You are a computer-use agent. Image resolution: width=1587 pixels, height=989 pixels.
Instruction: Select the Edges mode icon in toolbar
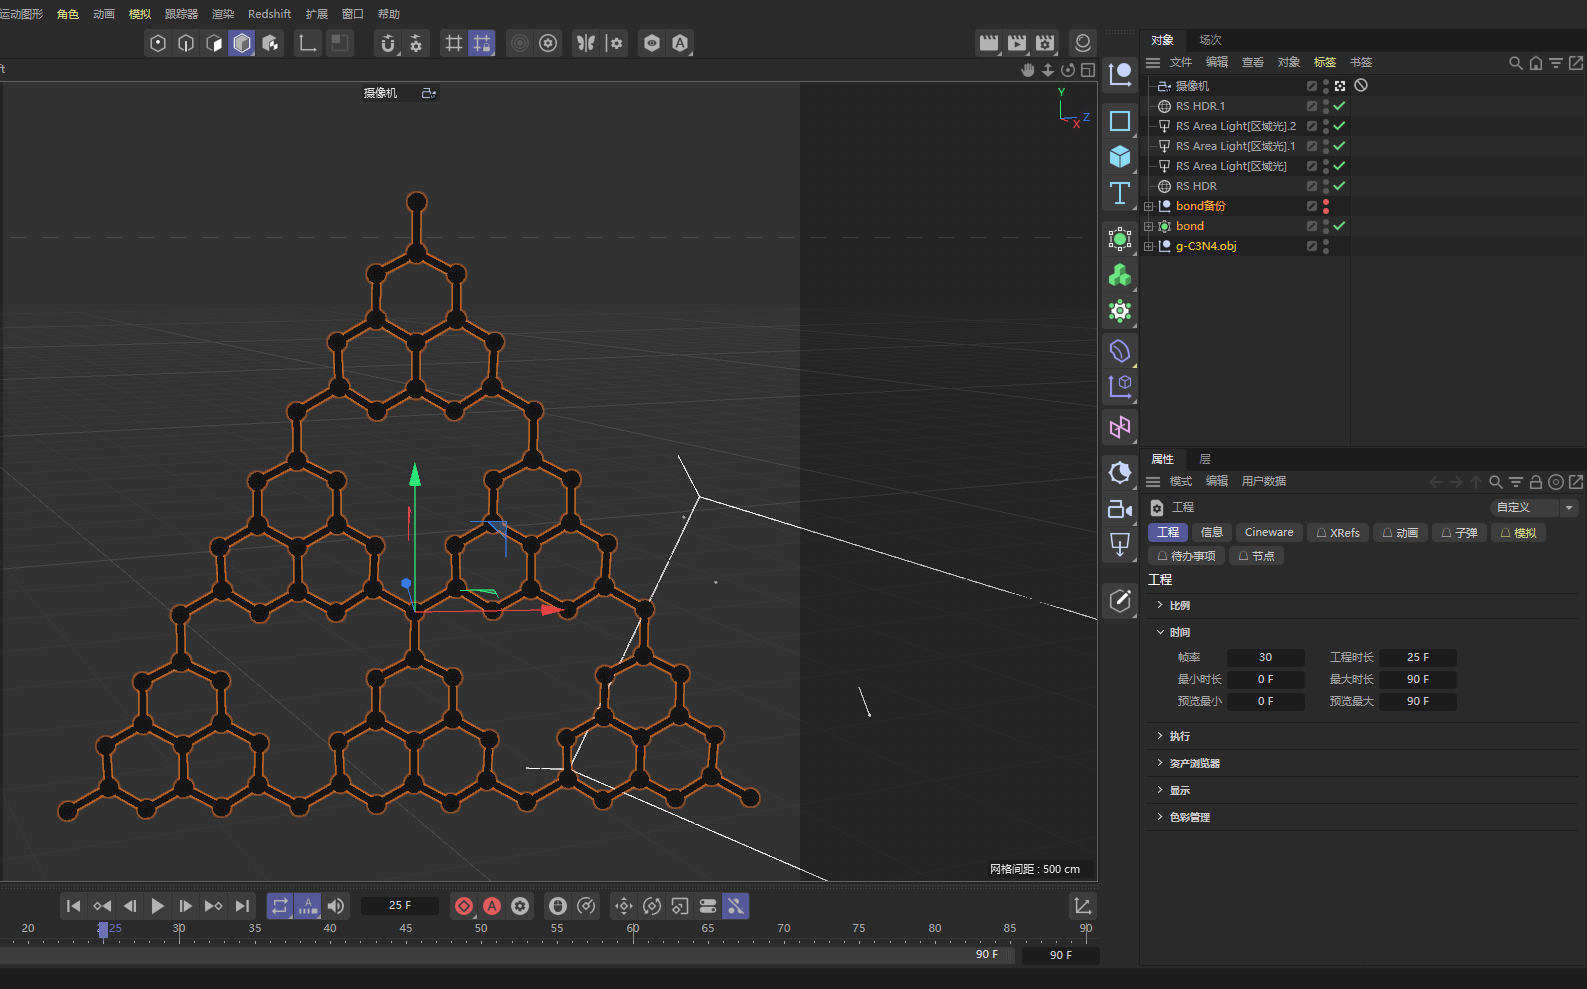tap(186, 43)
